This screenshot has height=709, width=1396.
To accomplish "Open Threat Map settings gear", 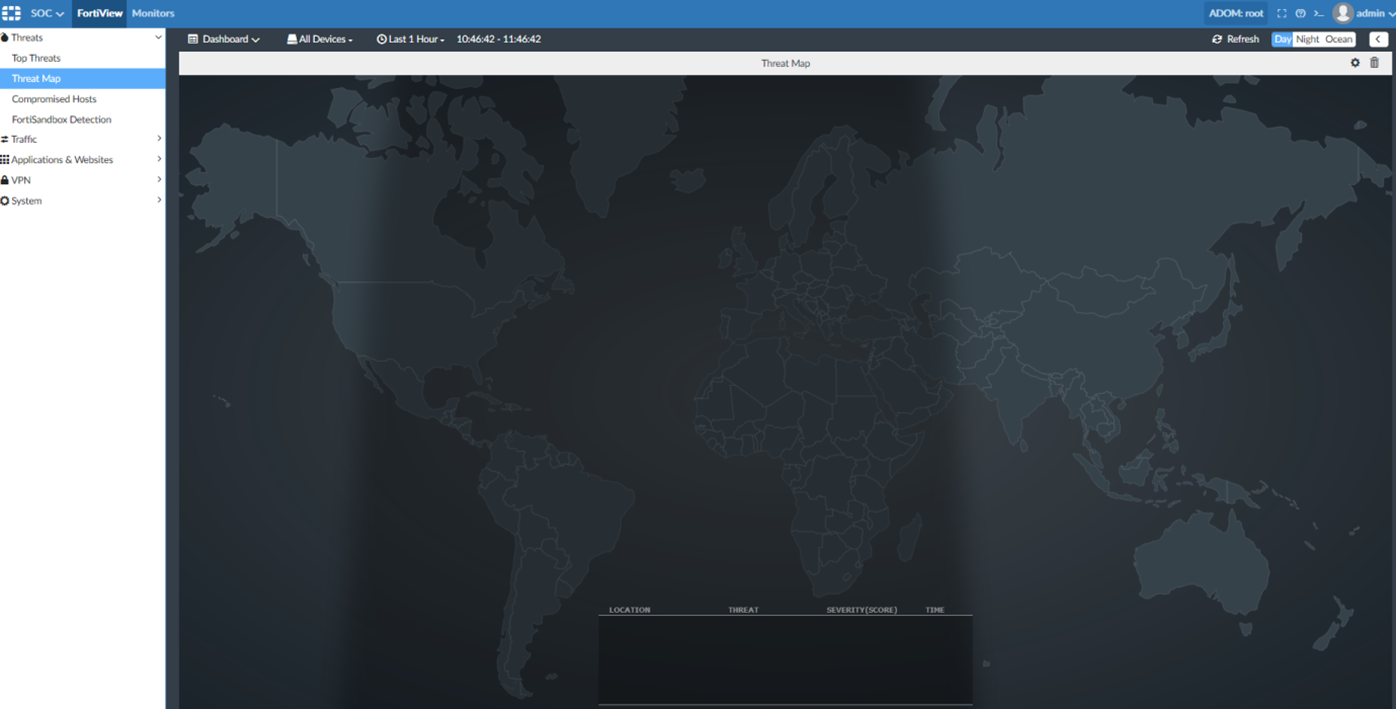I will [x=1355, y=63].
